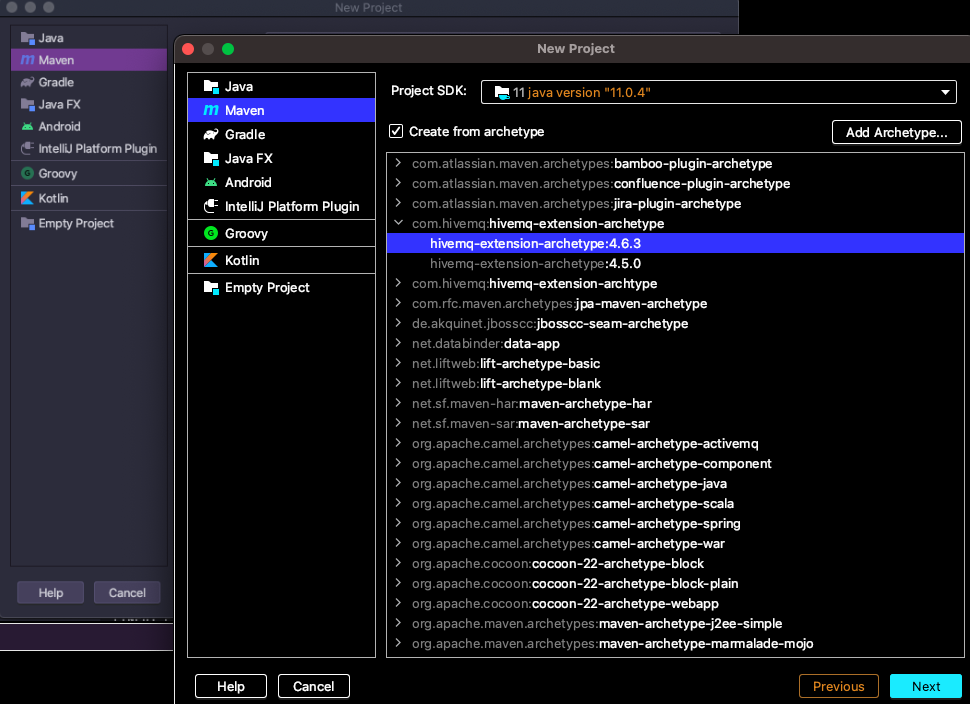The width and height of the screenshot is (970, 704).
Task: Pick the Java FX folder icon in the front dialog
Action: (211, 158)
